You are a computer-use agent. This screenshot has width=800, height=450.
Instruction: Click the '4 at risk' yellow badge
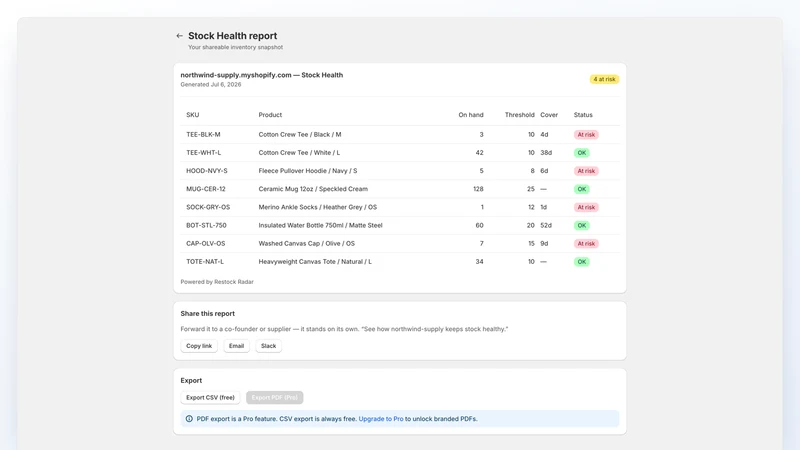(x=604, y=79)
